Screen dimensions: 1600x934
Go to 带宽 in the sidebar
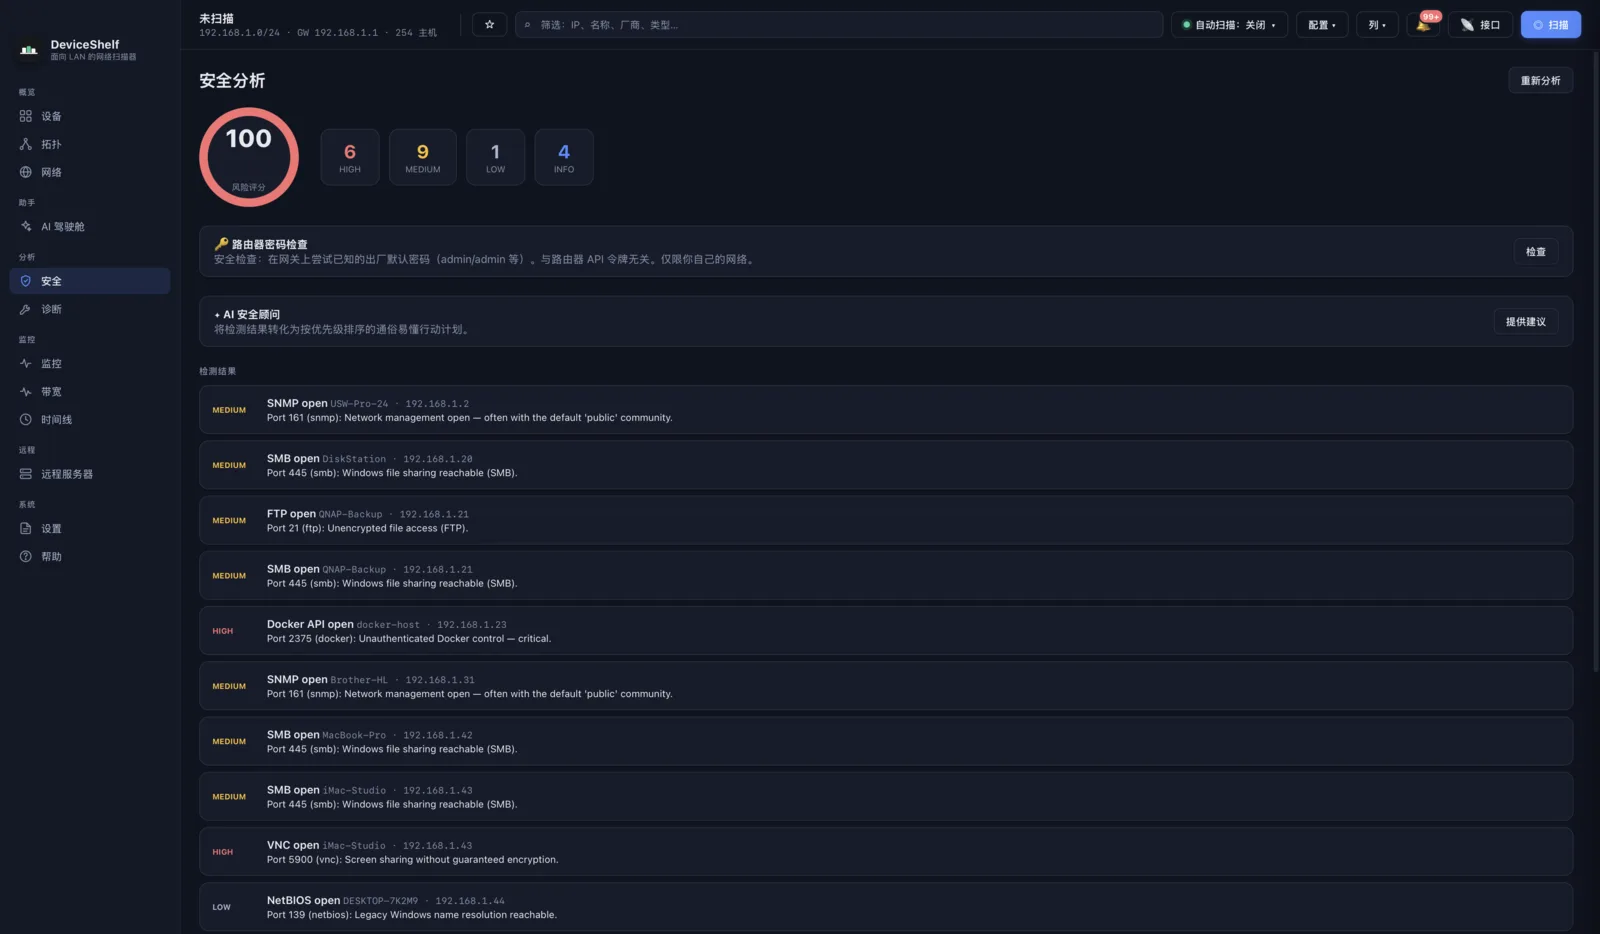[90, 392]
